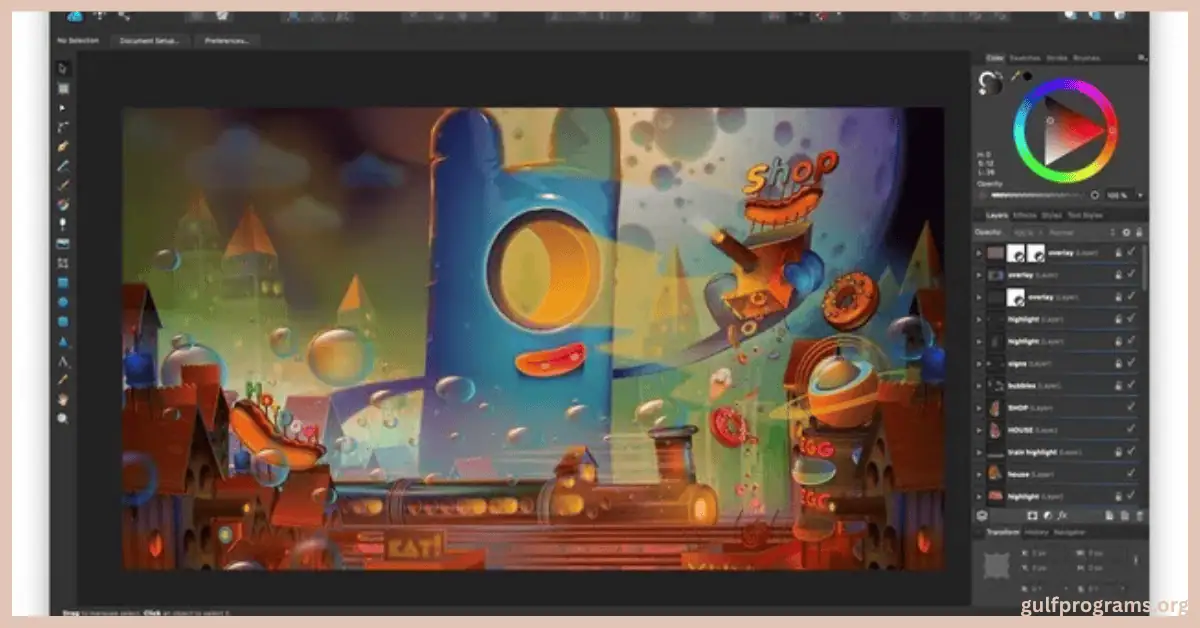Toggle visibility of the bubbles layer
Viewport: 1200px width, 628px height.
1130,384
